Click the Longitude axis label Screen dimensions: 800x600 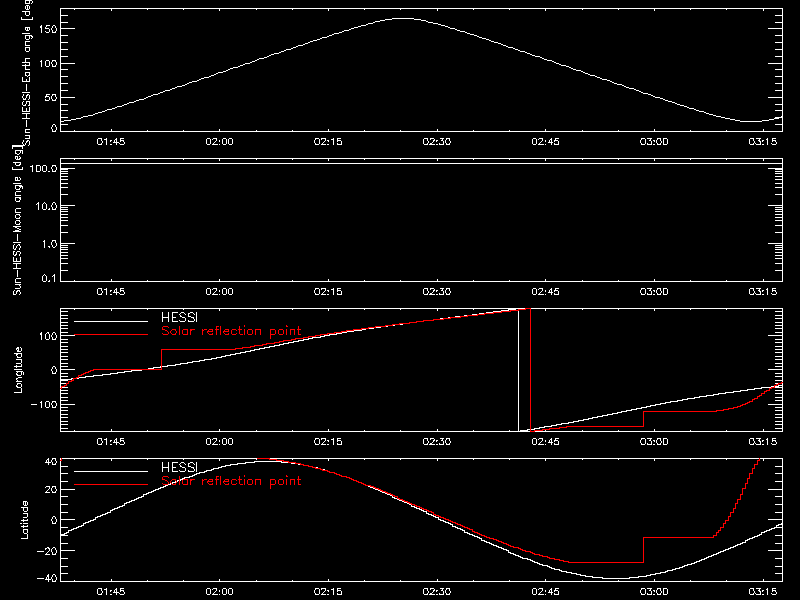pos(18,370)
